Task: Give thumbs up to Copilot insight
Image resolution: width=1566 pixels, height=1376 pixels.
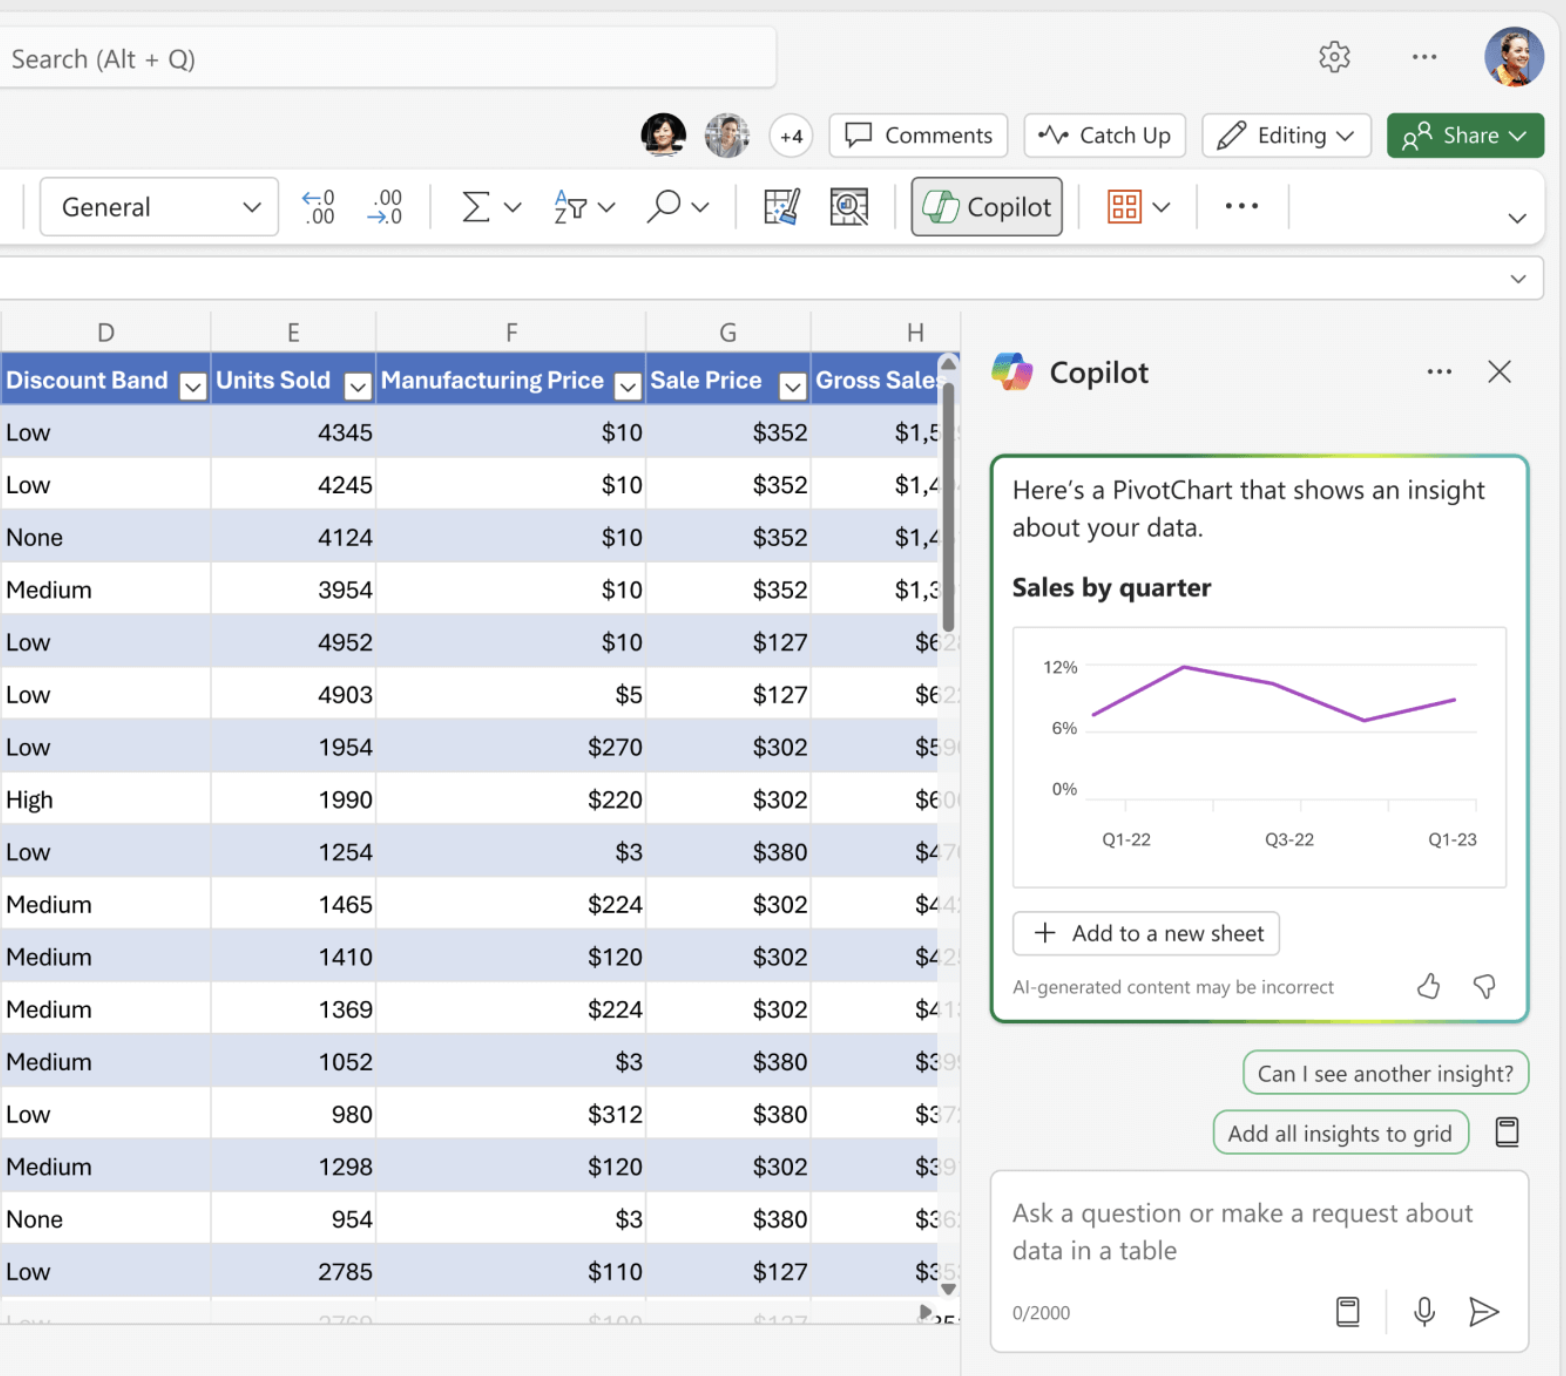Action: (x=1428, y=987)
